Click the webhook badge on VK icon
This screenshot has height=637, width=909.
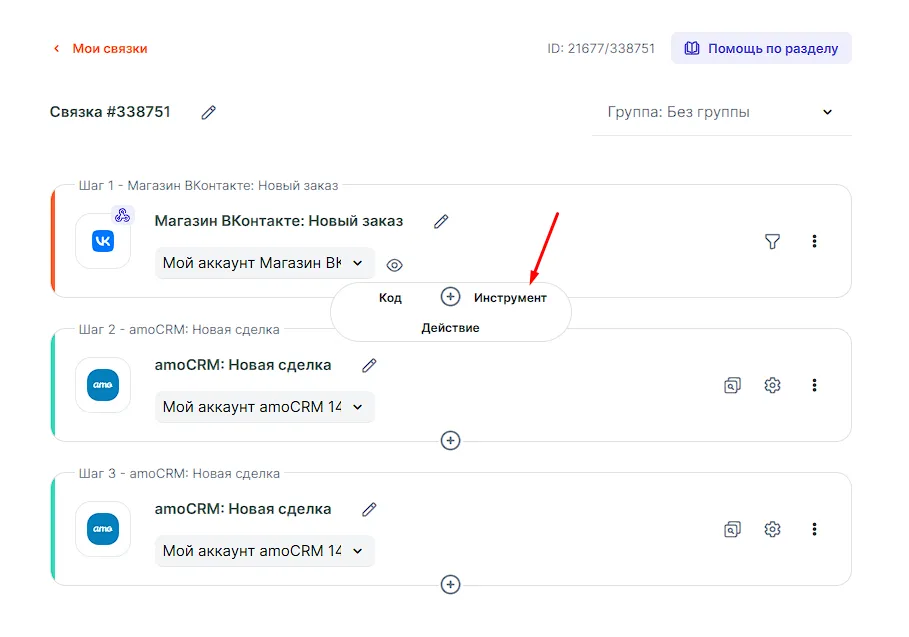[x=122, y=215]
